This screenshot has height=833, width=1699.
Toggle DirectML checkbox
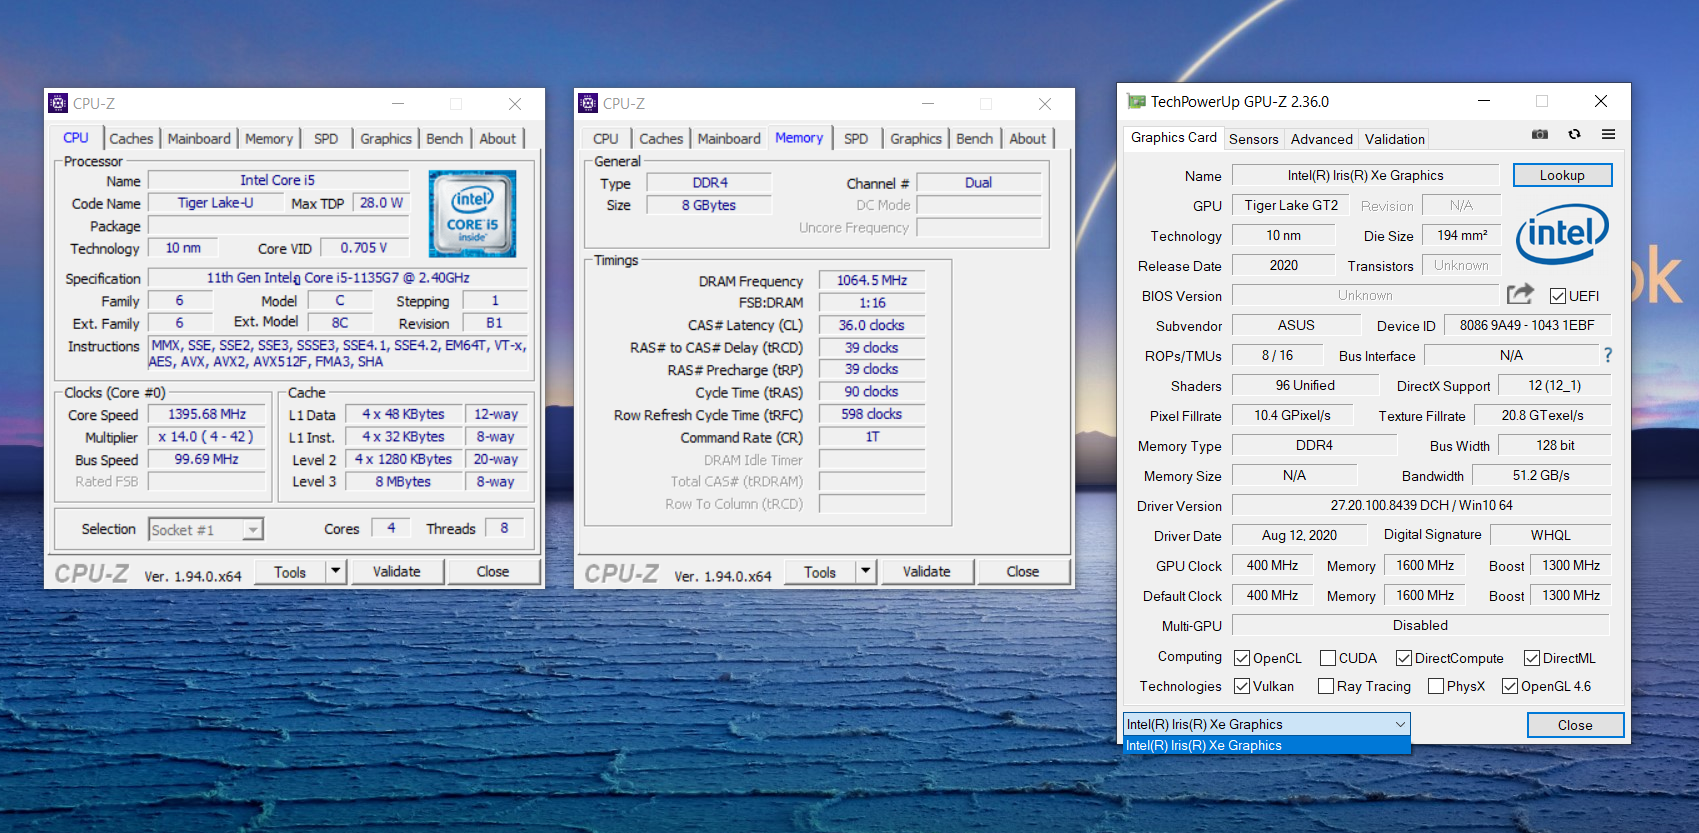(x=1532, y=658)
